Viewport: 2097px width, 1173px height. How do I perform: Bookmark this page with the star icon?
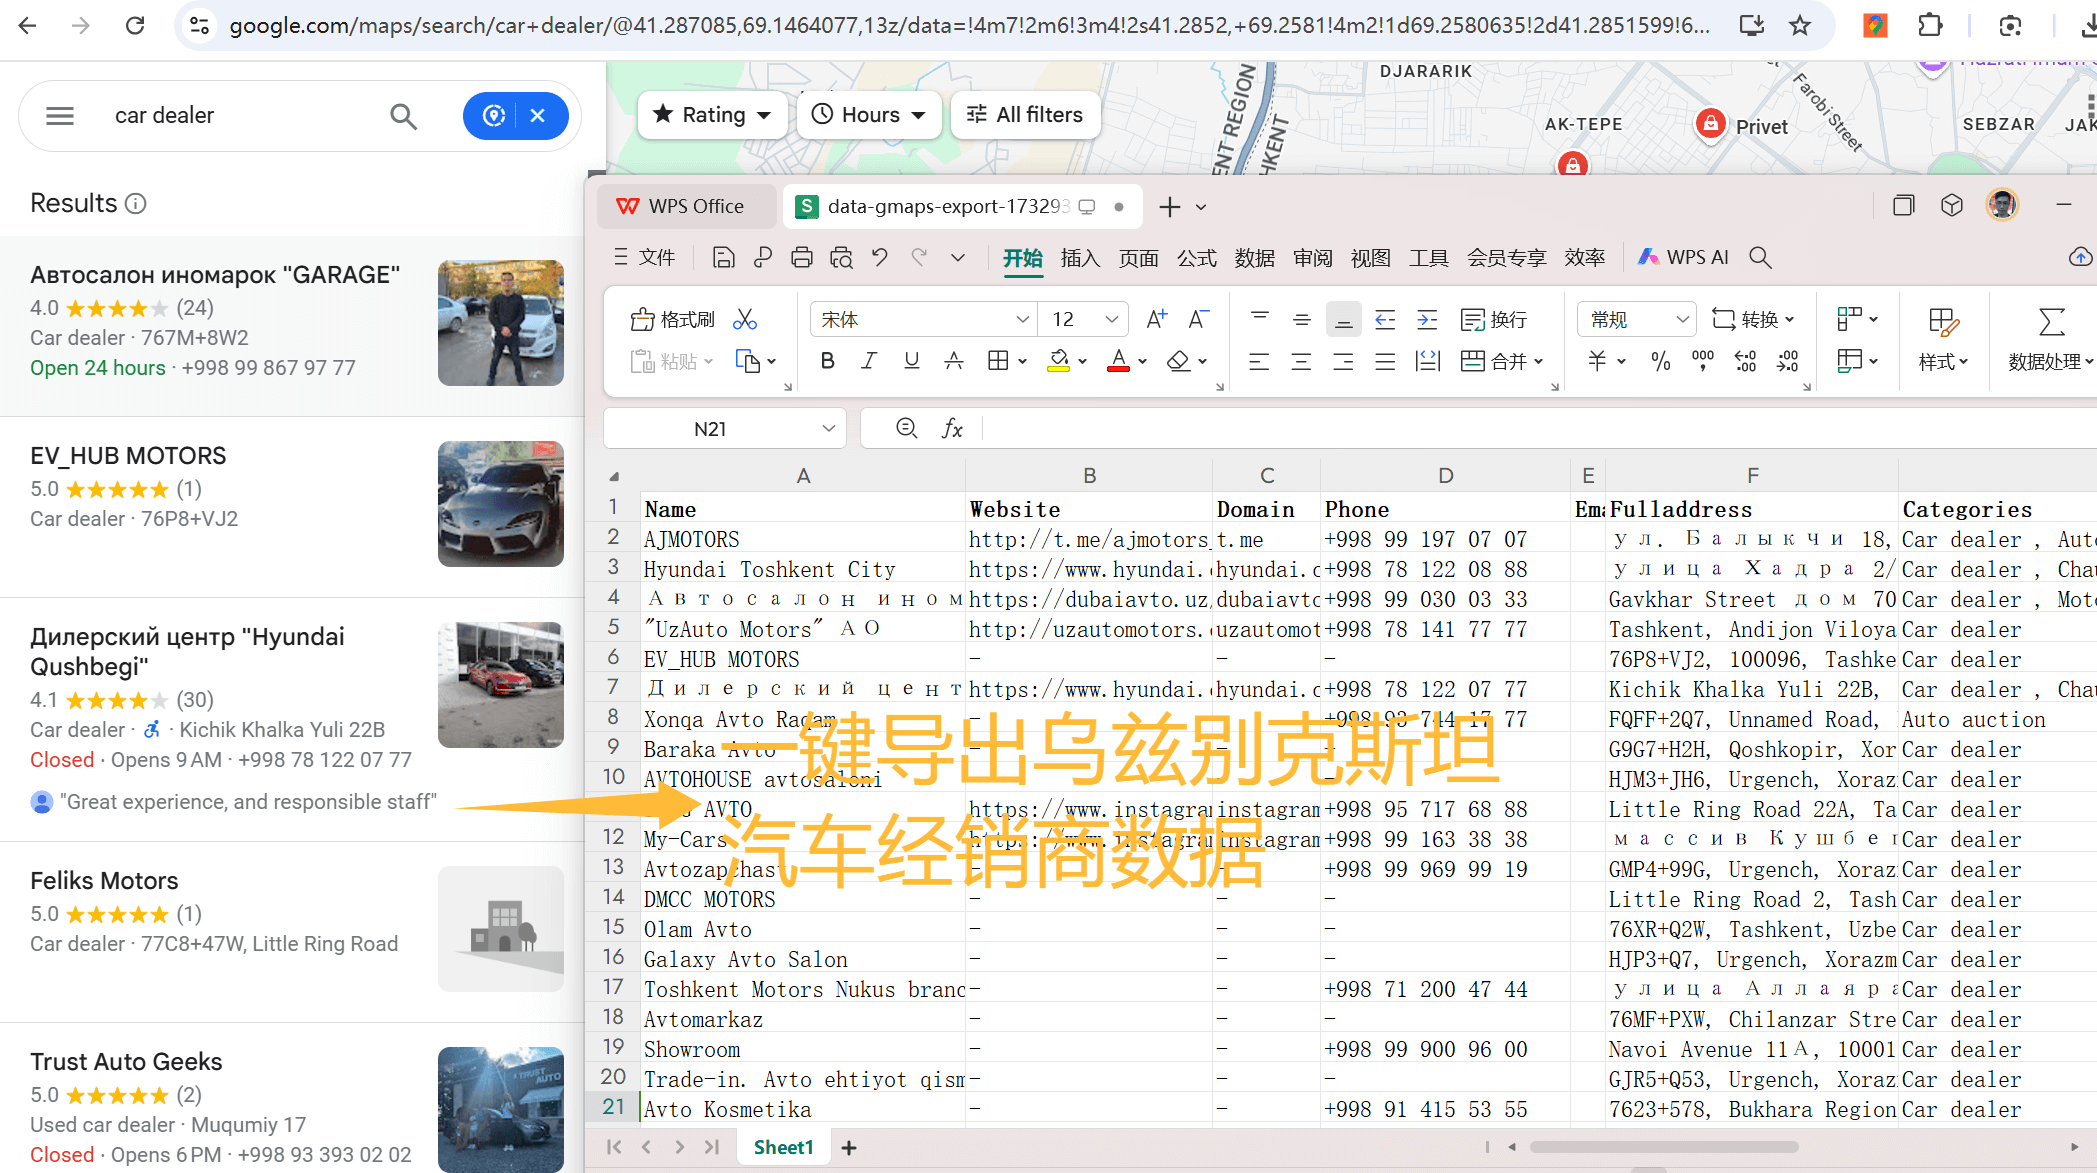pyautogui.click(x=1800, y=26)
